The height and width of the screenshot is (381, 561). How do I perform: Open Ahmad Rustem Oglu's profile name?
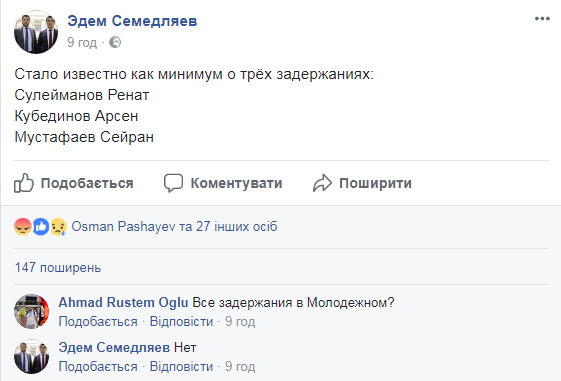click(x=123, y=302)
